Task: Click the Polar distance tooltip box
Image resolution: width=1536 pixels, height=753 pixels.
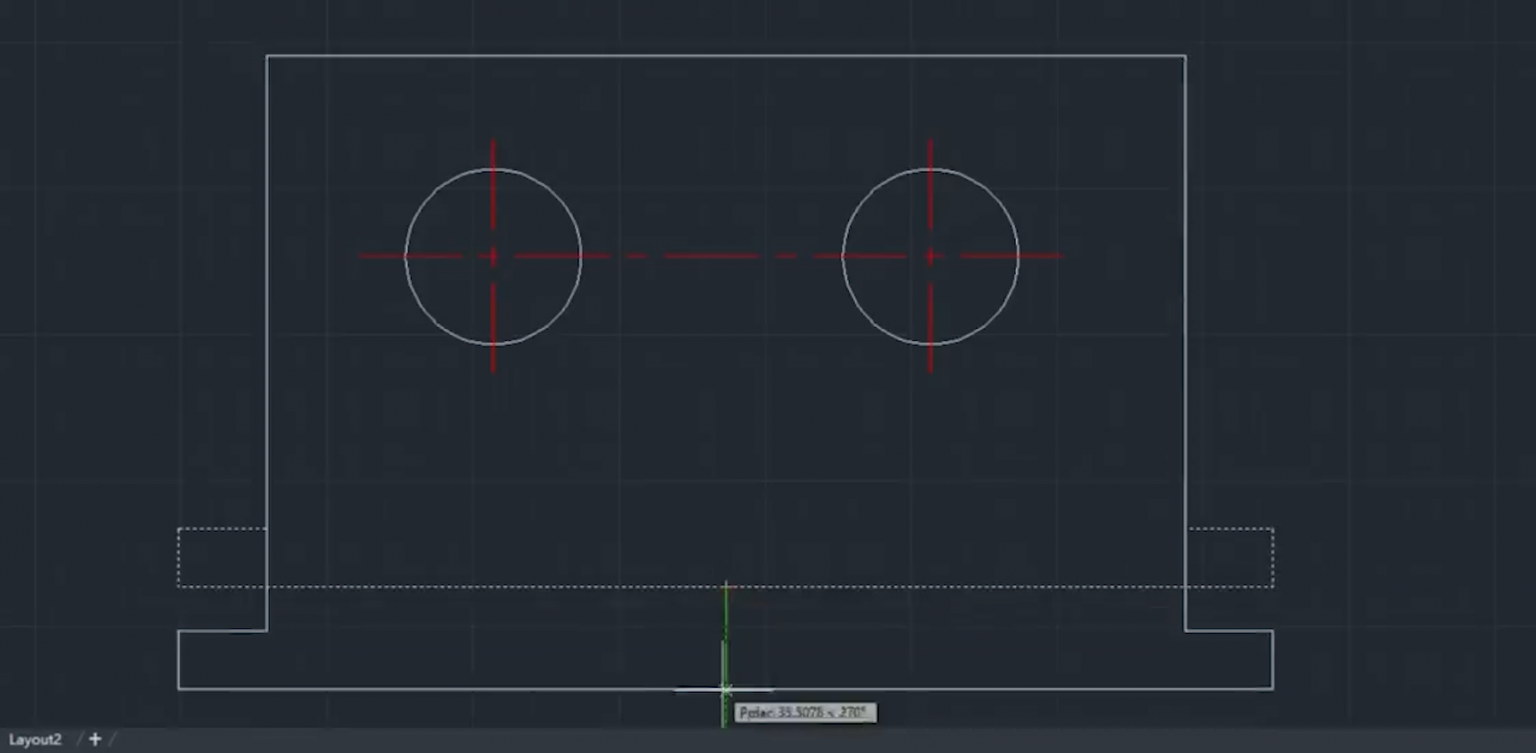Action: pos(805,712)
